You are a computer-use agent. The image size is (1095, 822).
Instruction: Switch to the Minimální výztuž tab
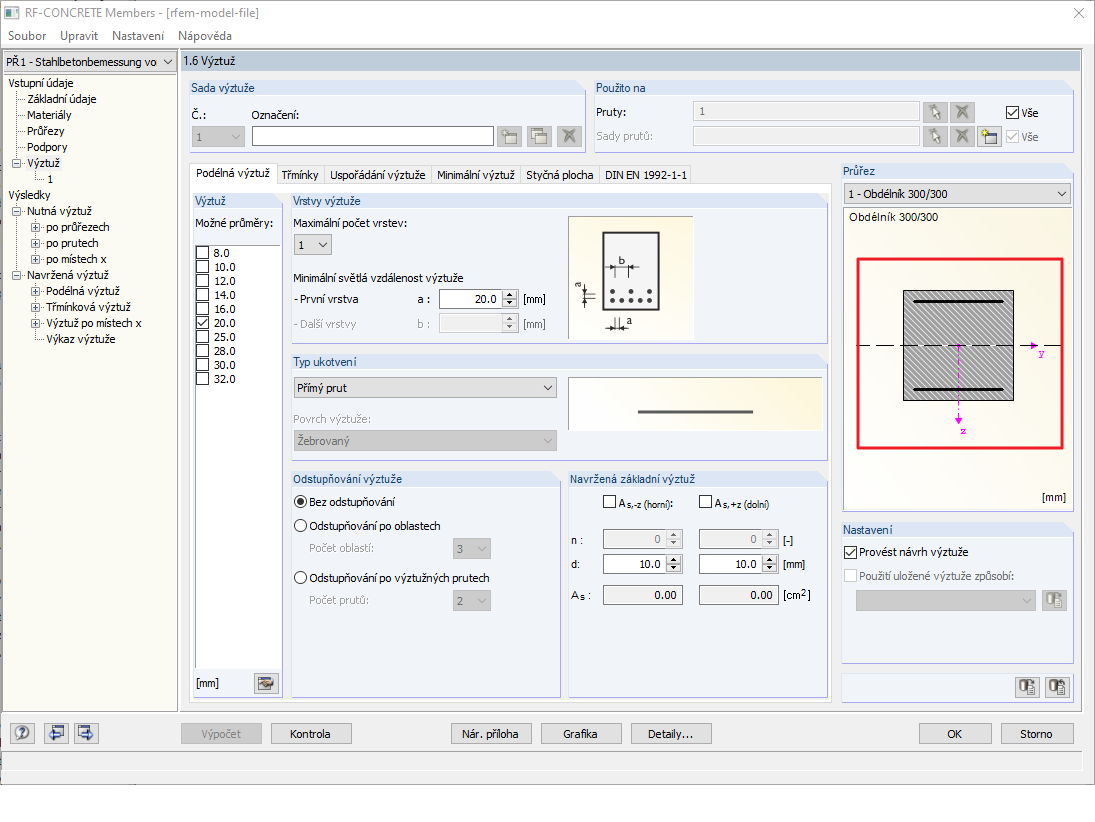click(x=476, y=175)
